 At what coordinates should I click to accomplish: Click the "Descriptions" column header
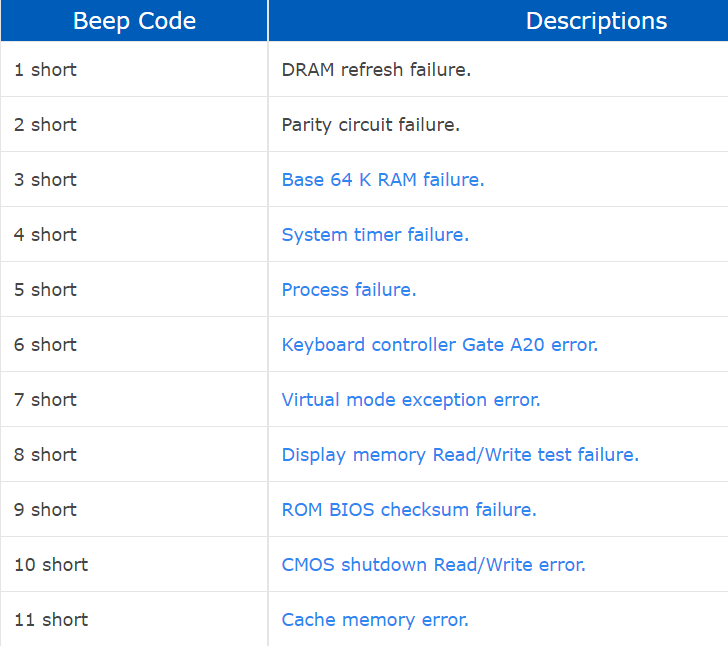tap(596, 21)
